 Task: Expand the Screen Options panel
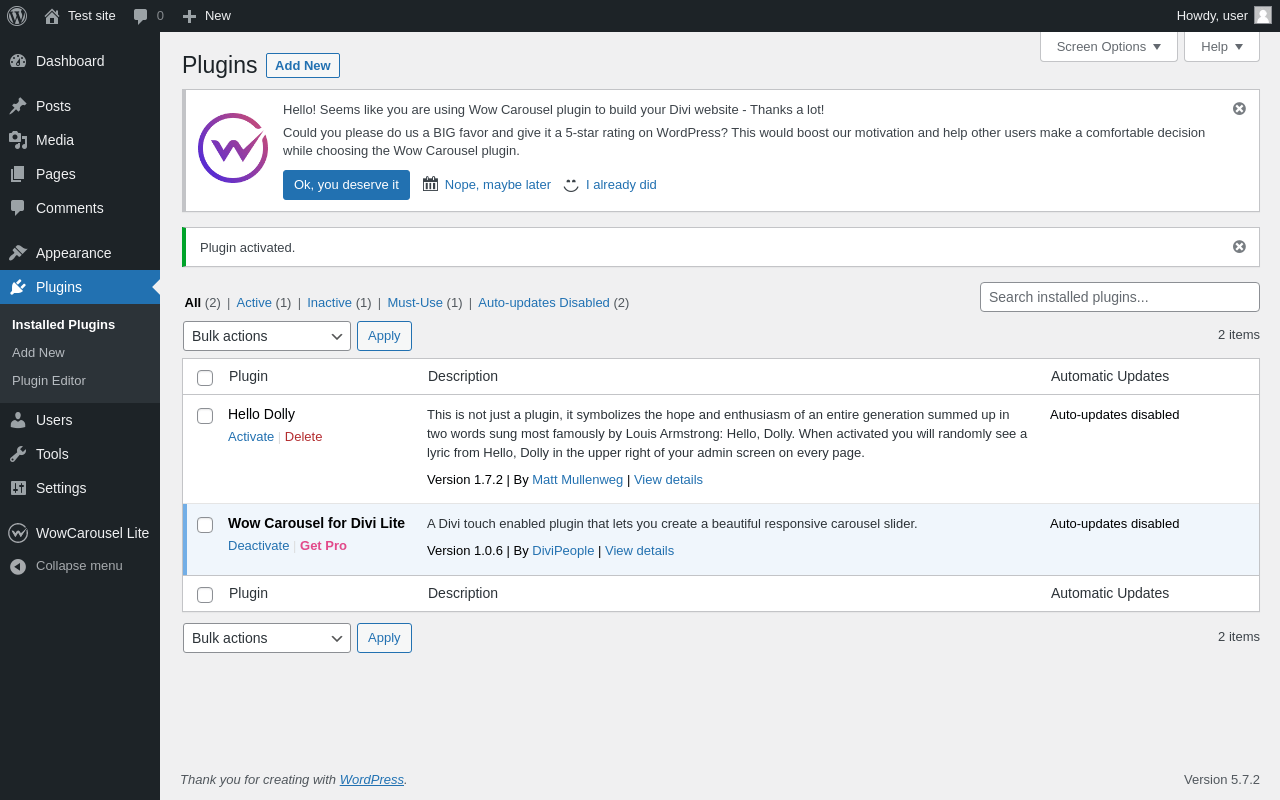(1108, 46)
